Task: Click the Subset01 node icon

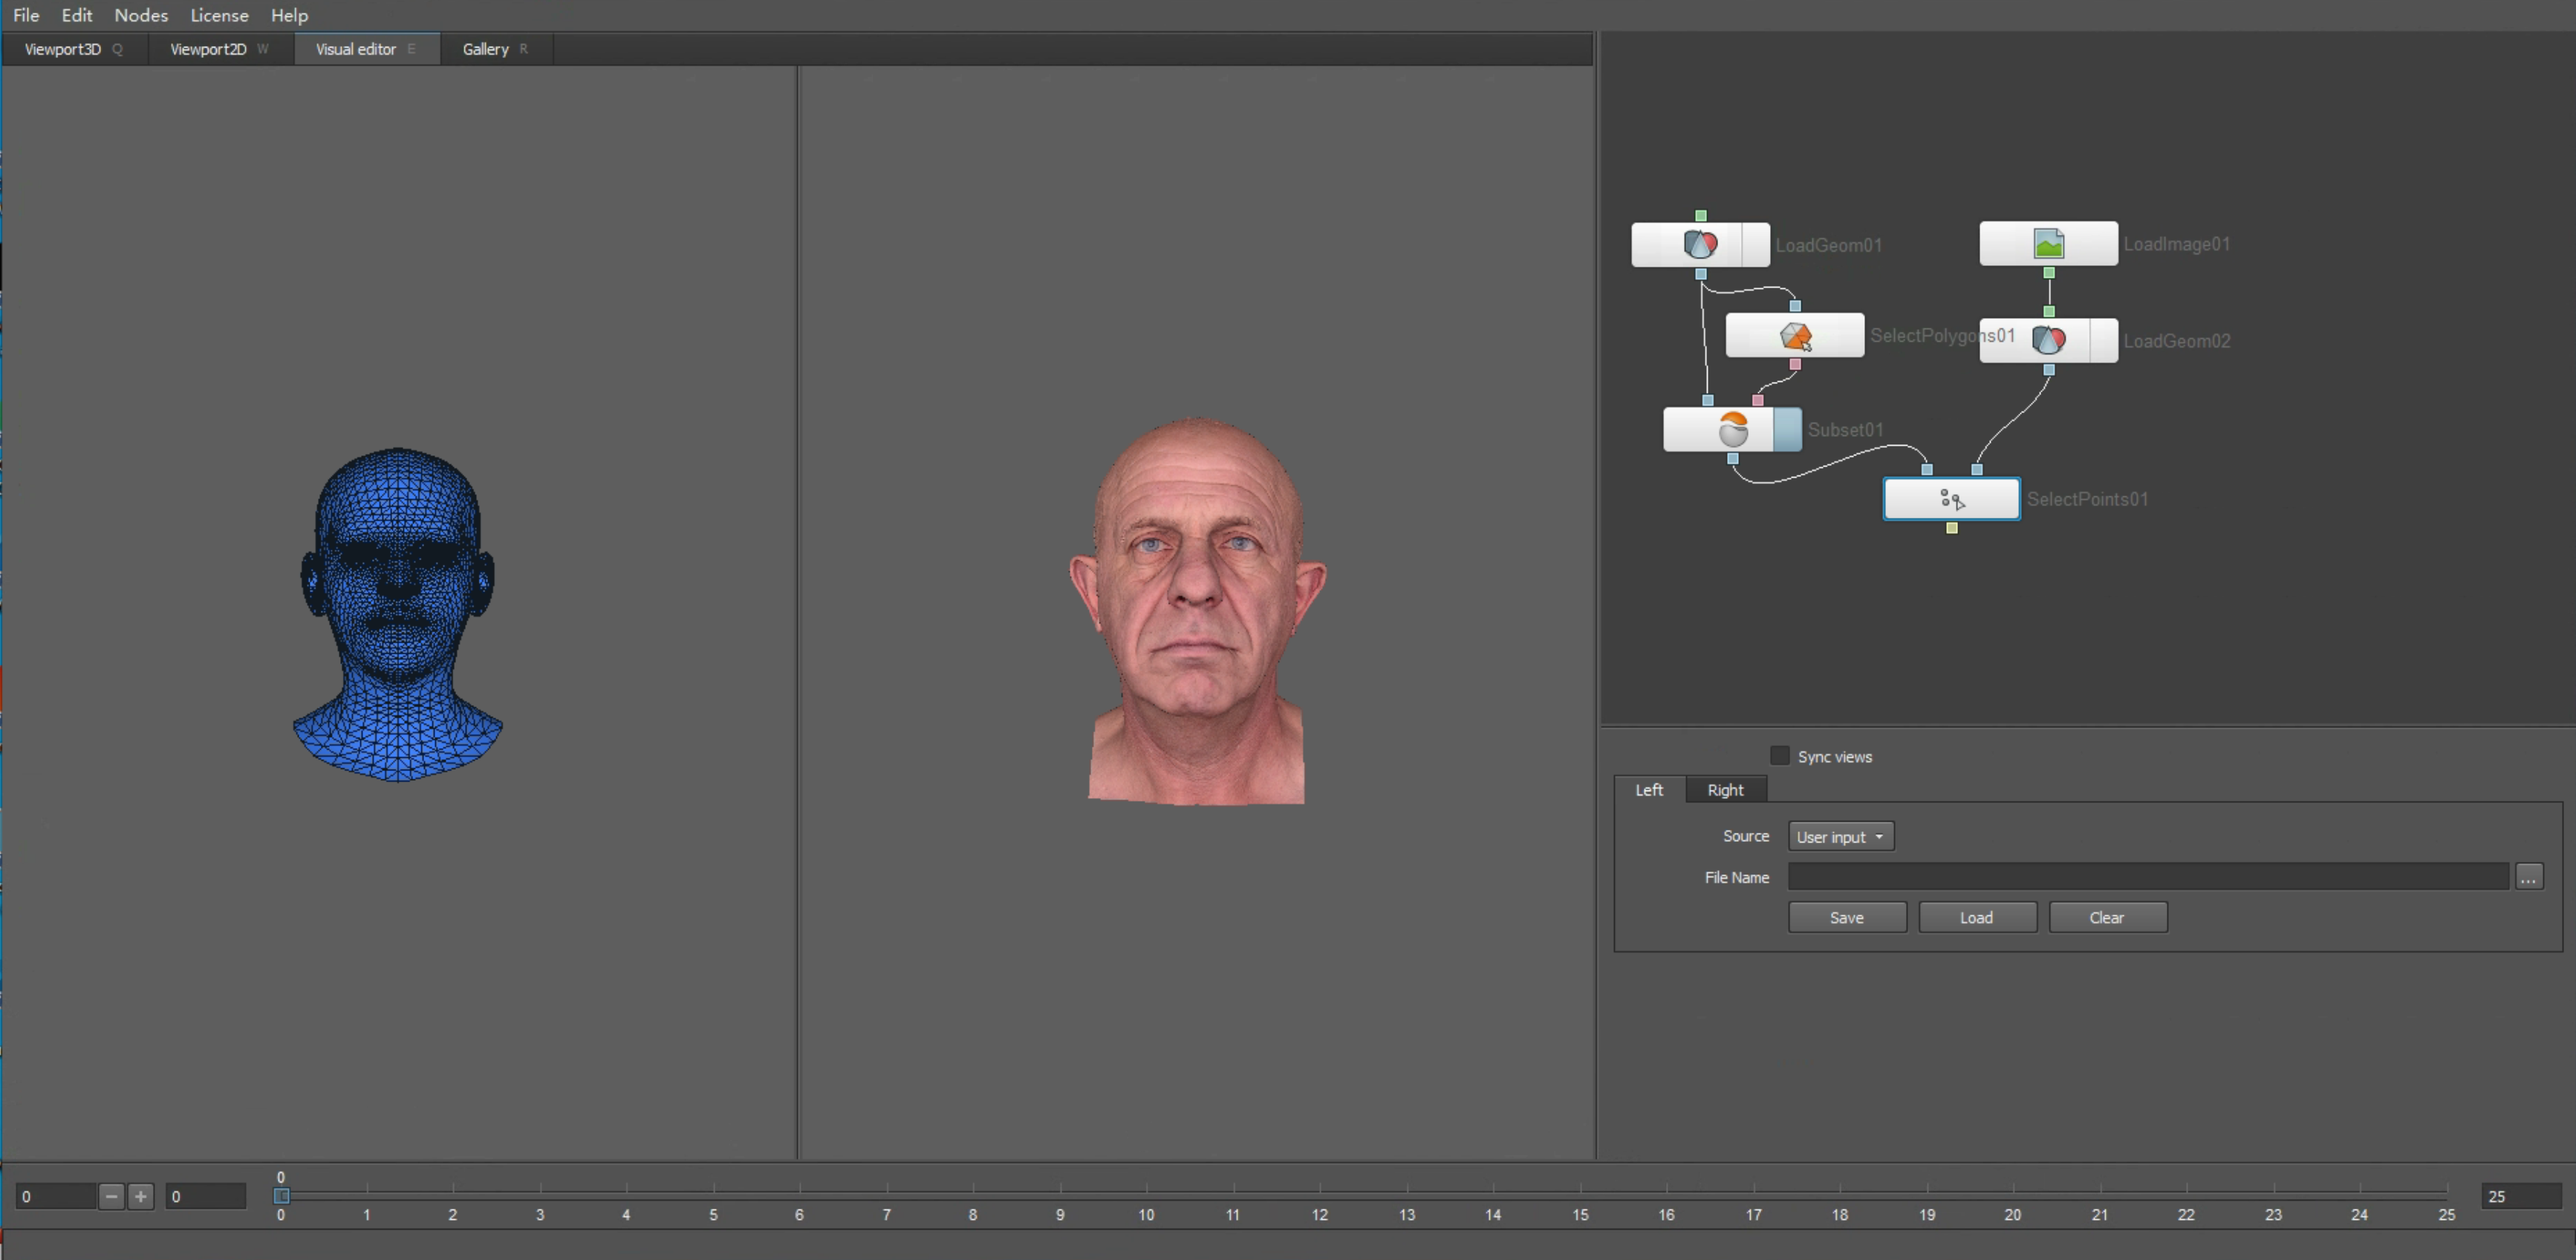Action: (x=1732, y=430)
